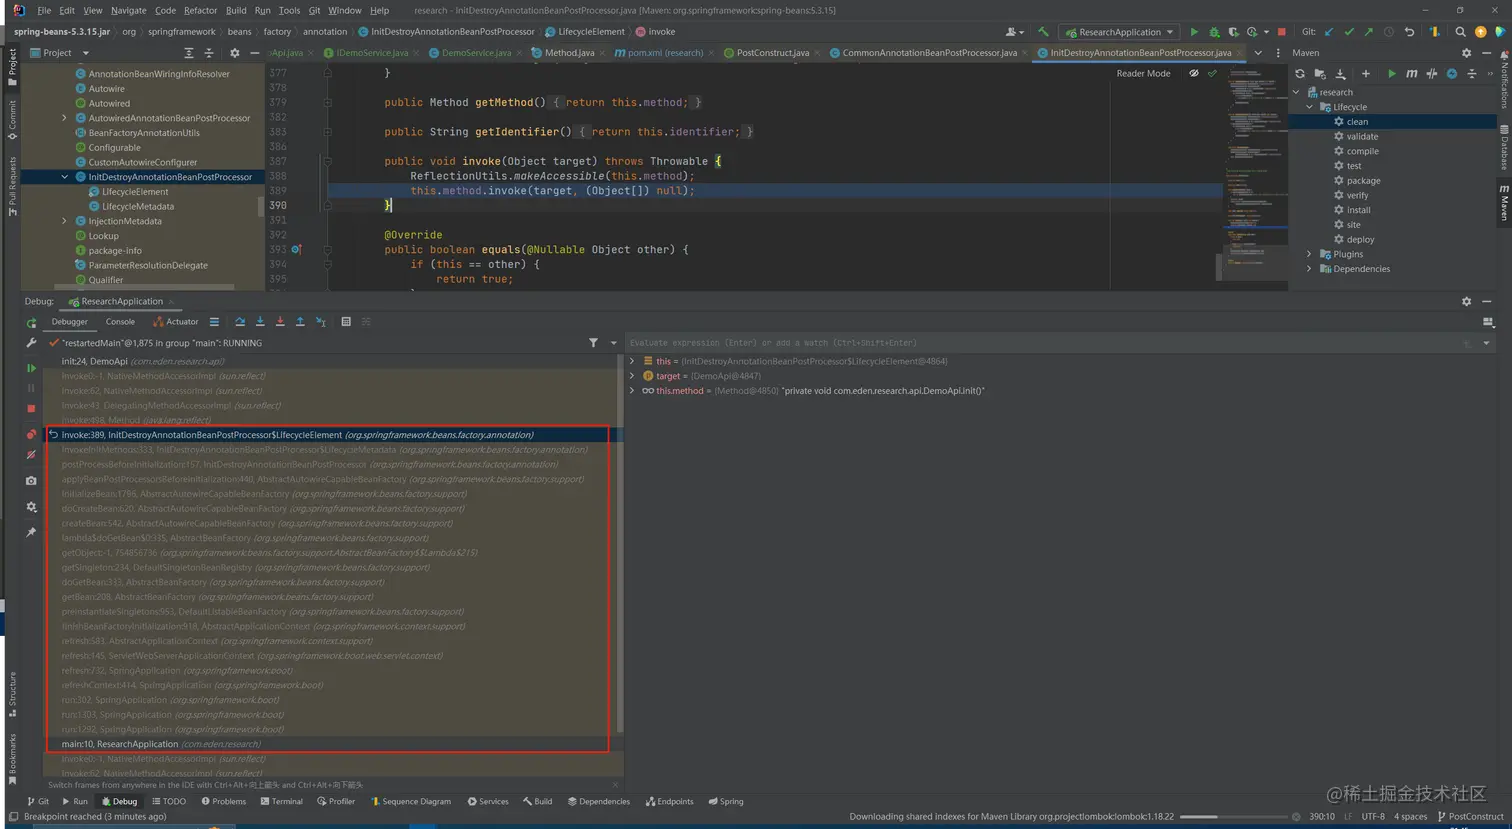Screen dimensions: 1512x829
Task: Toggle Maven offline mode icon
Action: tap(1431, 74)
